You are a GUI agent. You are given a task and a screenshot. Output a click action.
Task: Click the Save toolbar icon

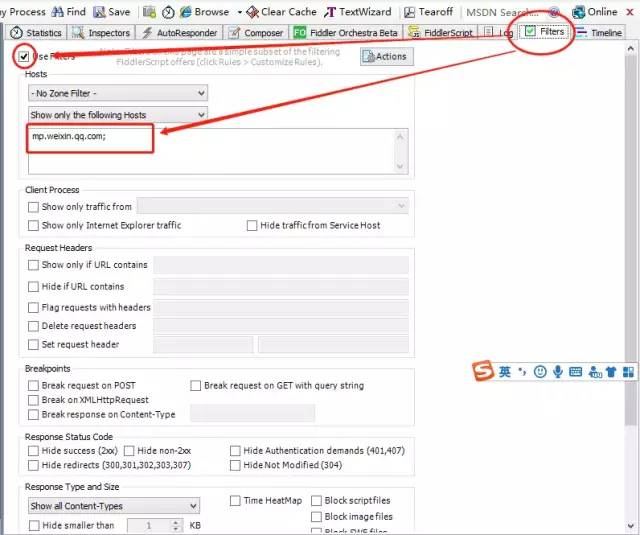coord(99,12)
